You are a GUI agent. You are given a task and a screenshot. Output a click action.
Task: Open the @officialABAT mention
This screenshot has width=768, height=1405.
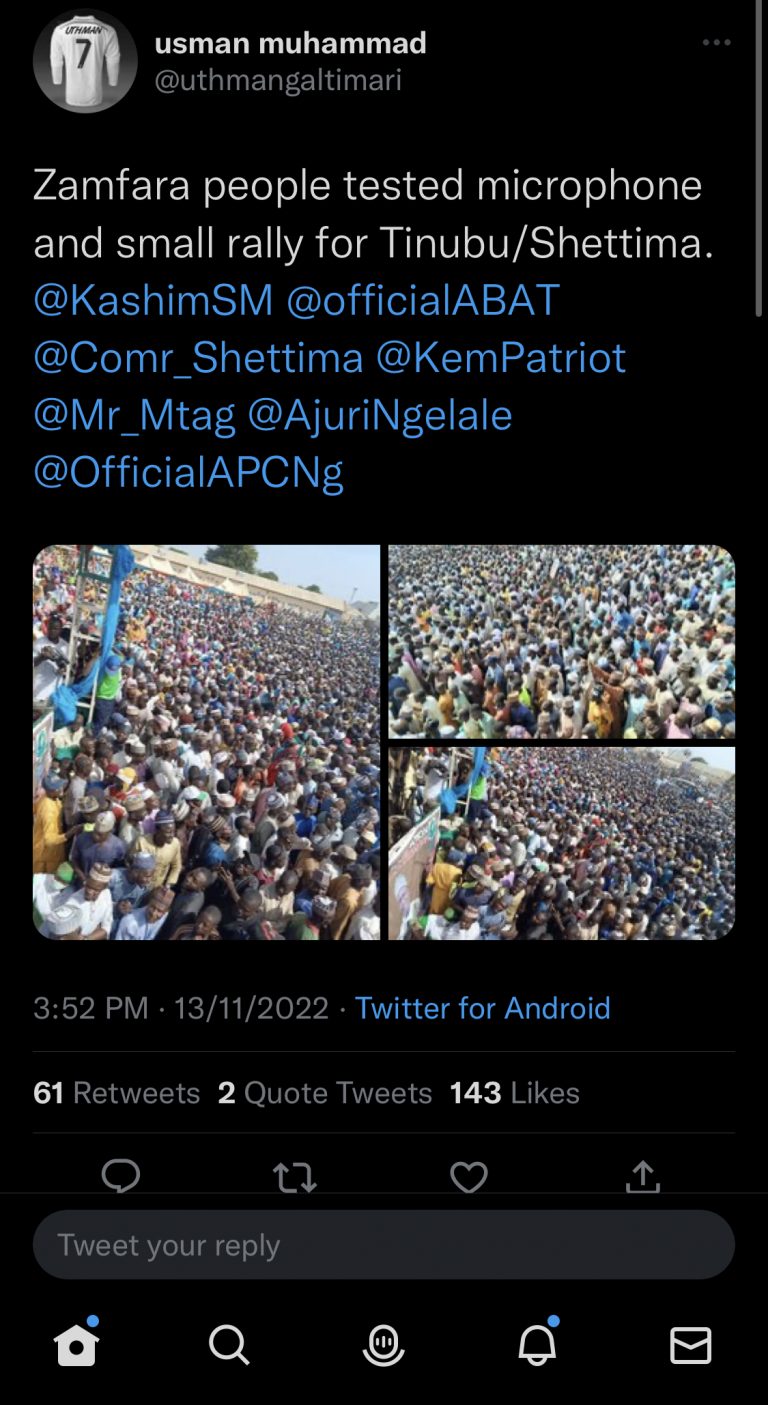[x=423, y=300]
